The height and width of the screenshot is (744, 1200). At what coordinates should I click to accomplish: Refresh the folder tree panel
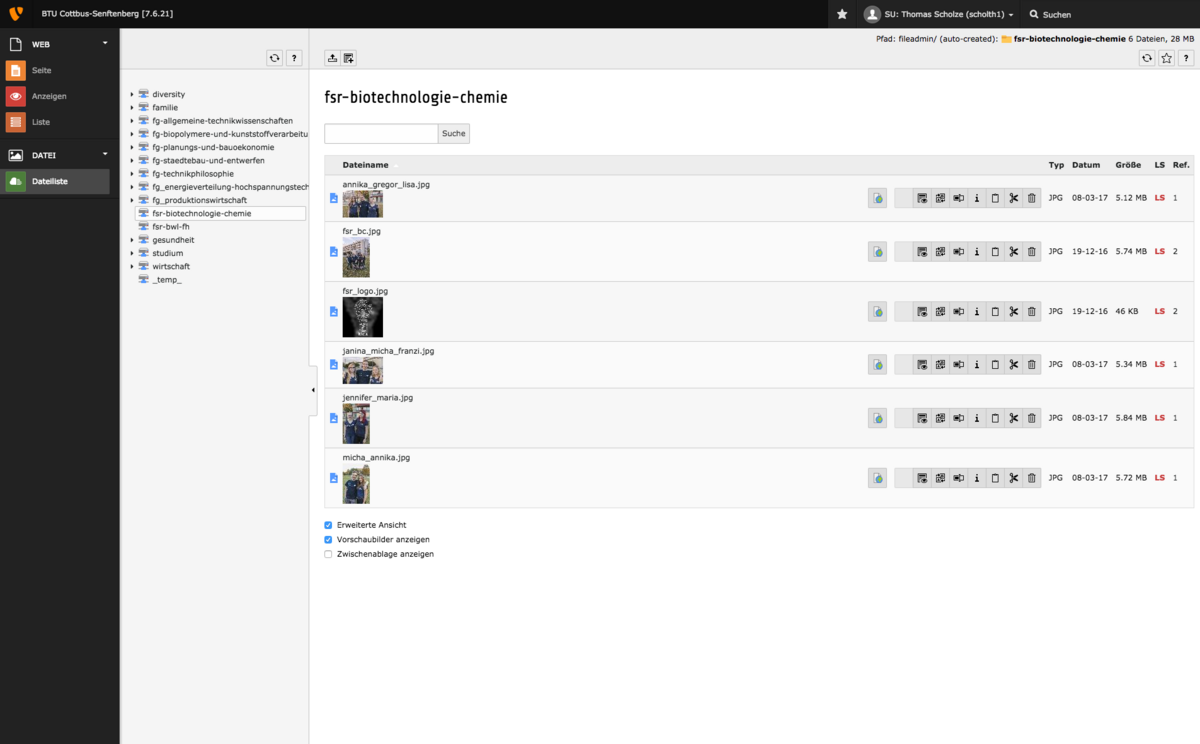274,58
